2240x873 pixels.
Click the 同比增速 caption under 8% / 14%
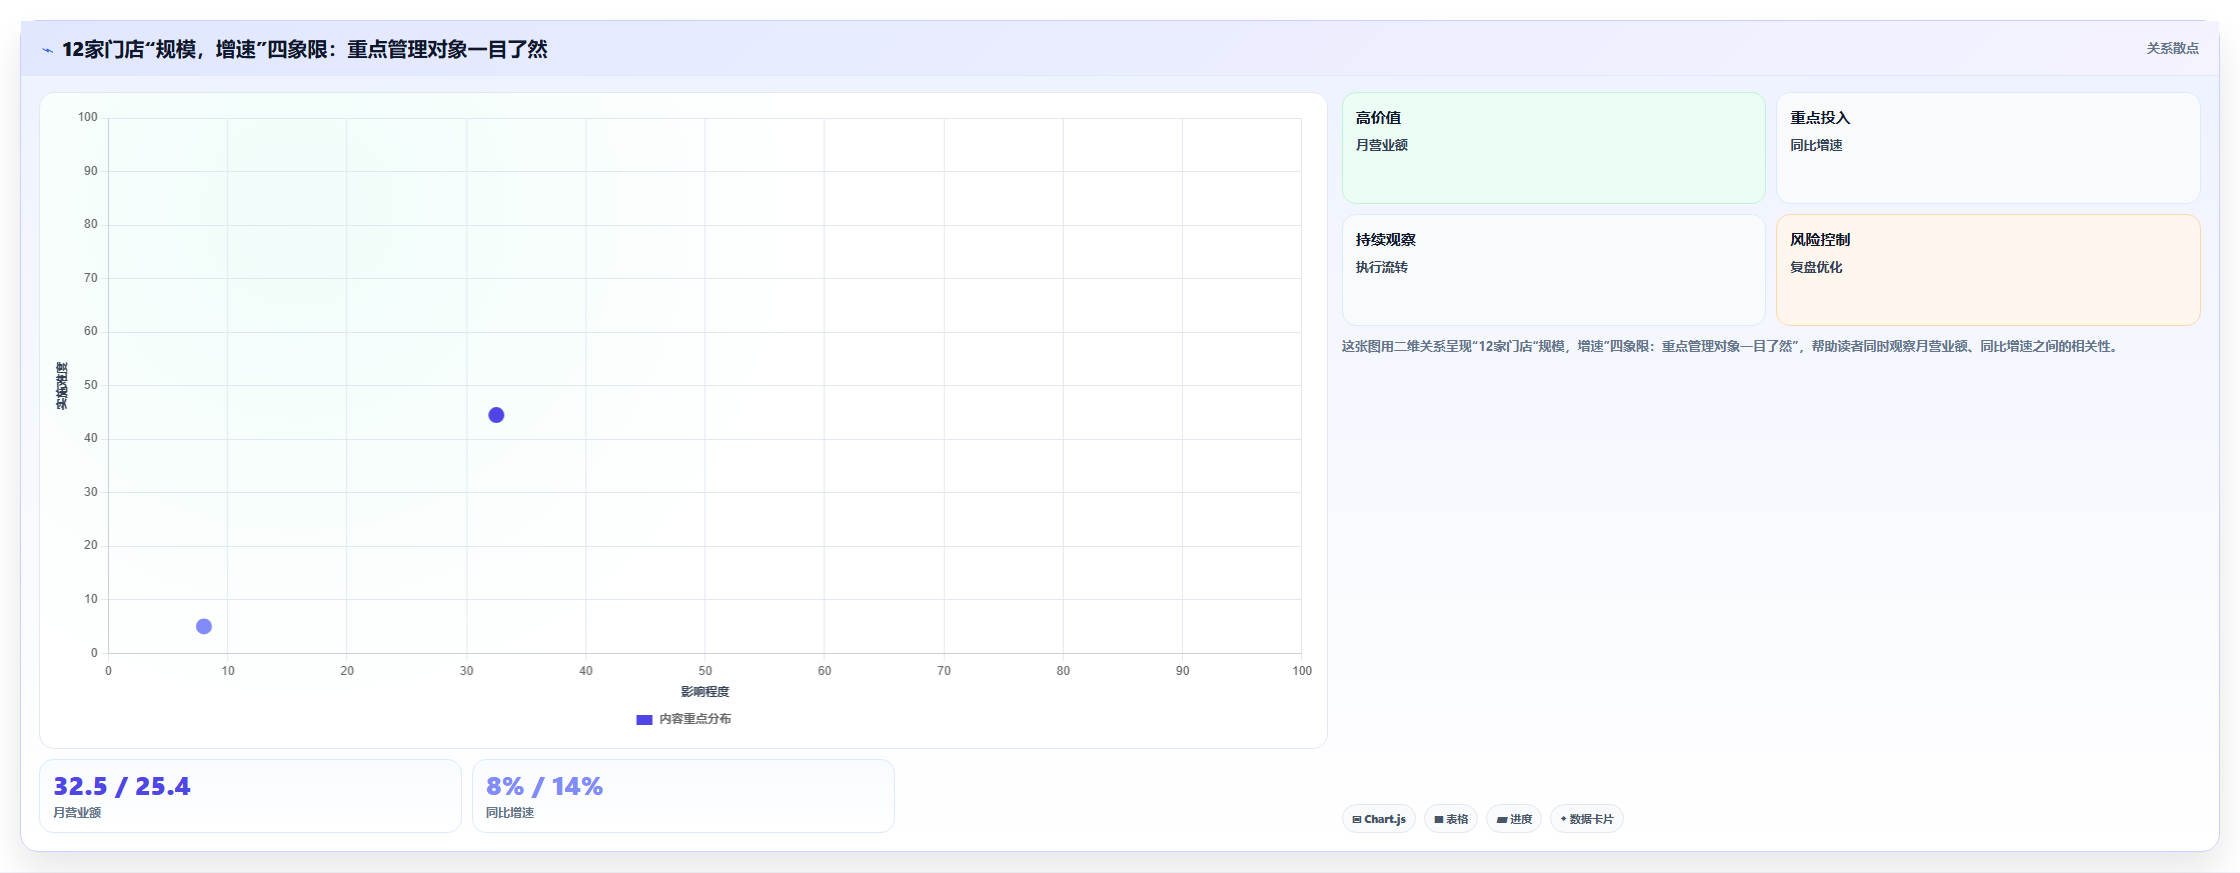click(510, 813)
